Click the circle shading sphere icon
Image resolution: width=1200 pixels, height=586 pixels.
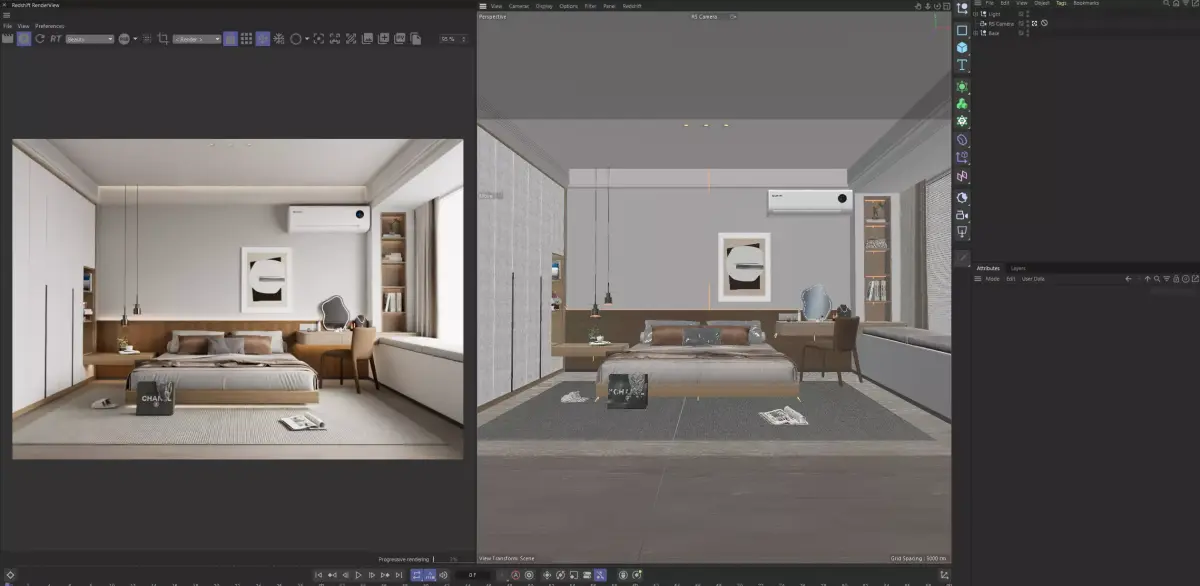tap(296, 38)
